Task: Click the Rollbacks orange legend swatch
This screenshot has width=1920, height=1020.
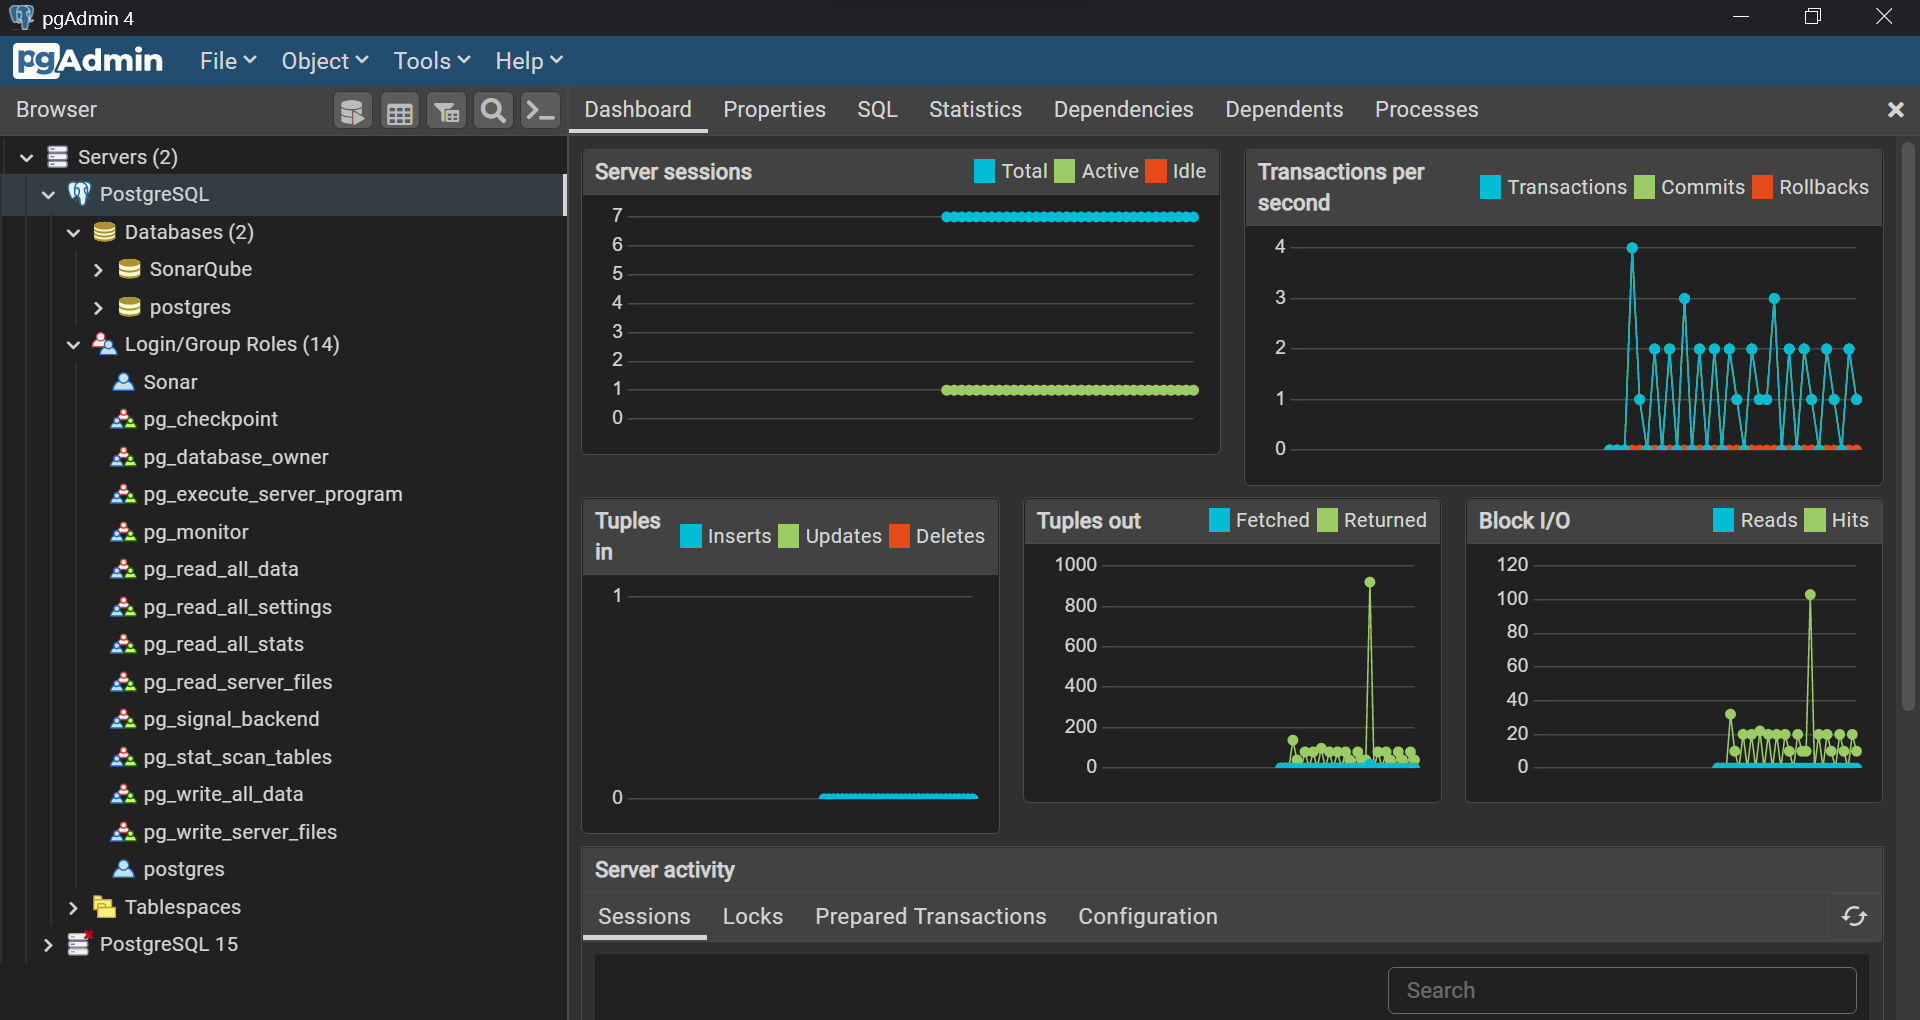Action: (x=1762, y=187)
